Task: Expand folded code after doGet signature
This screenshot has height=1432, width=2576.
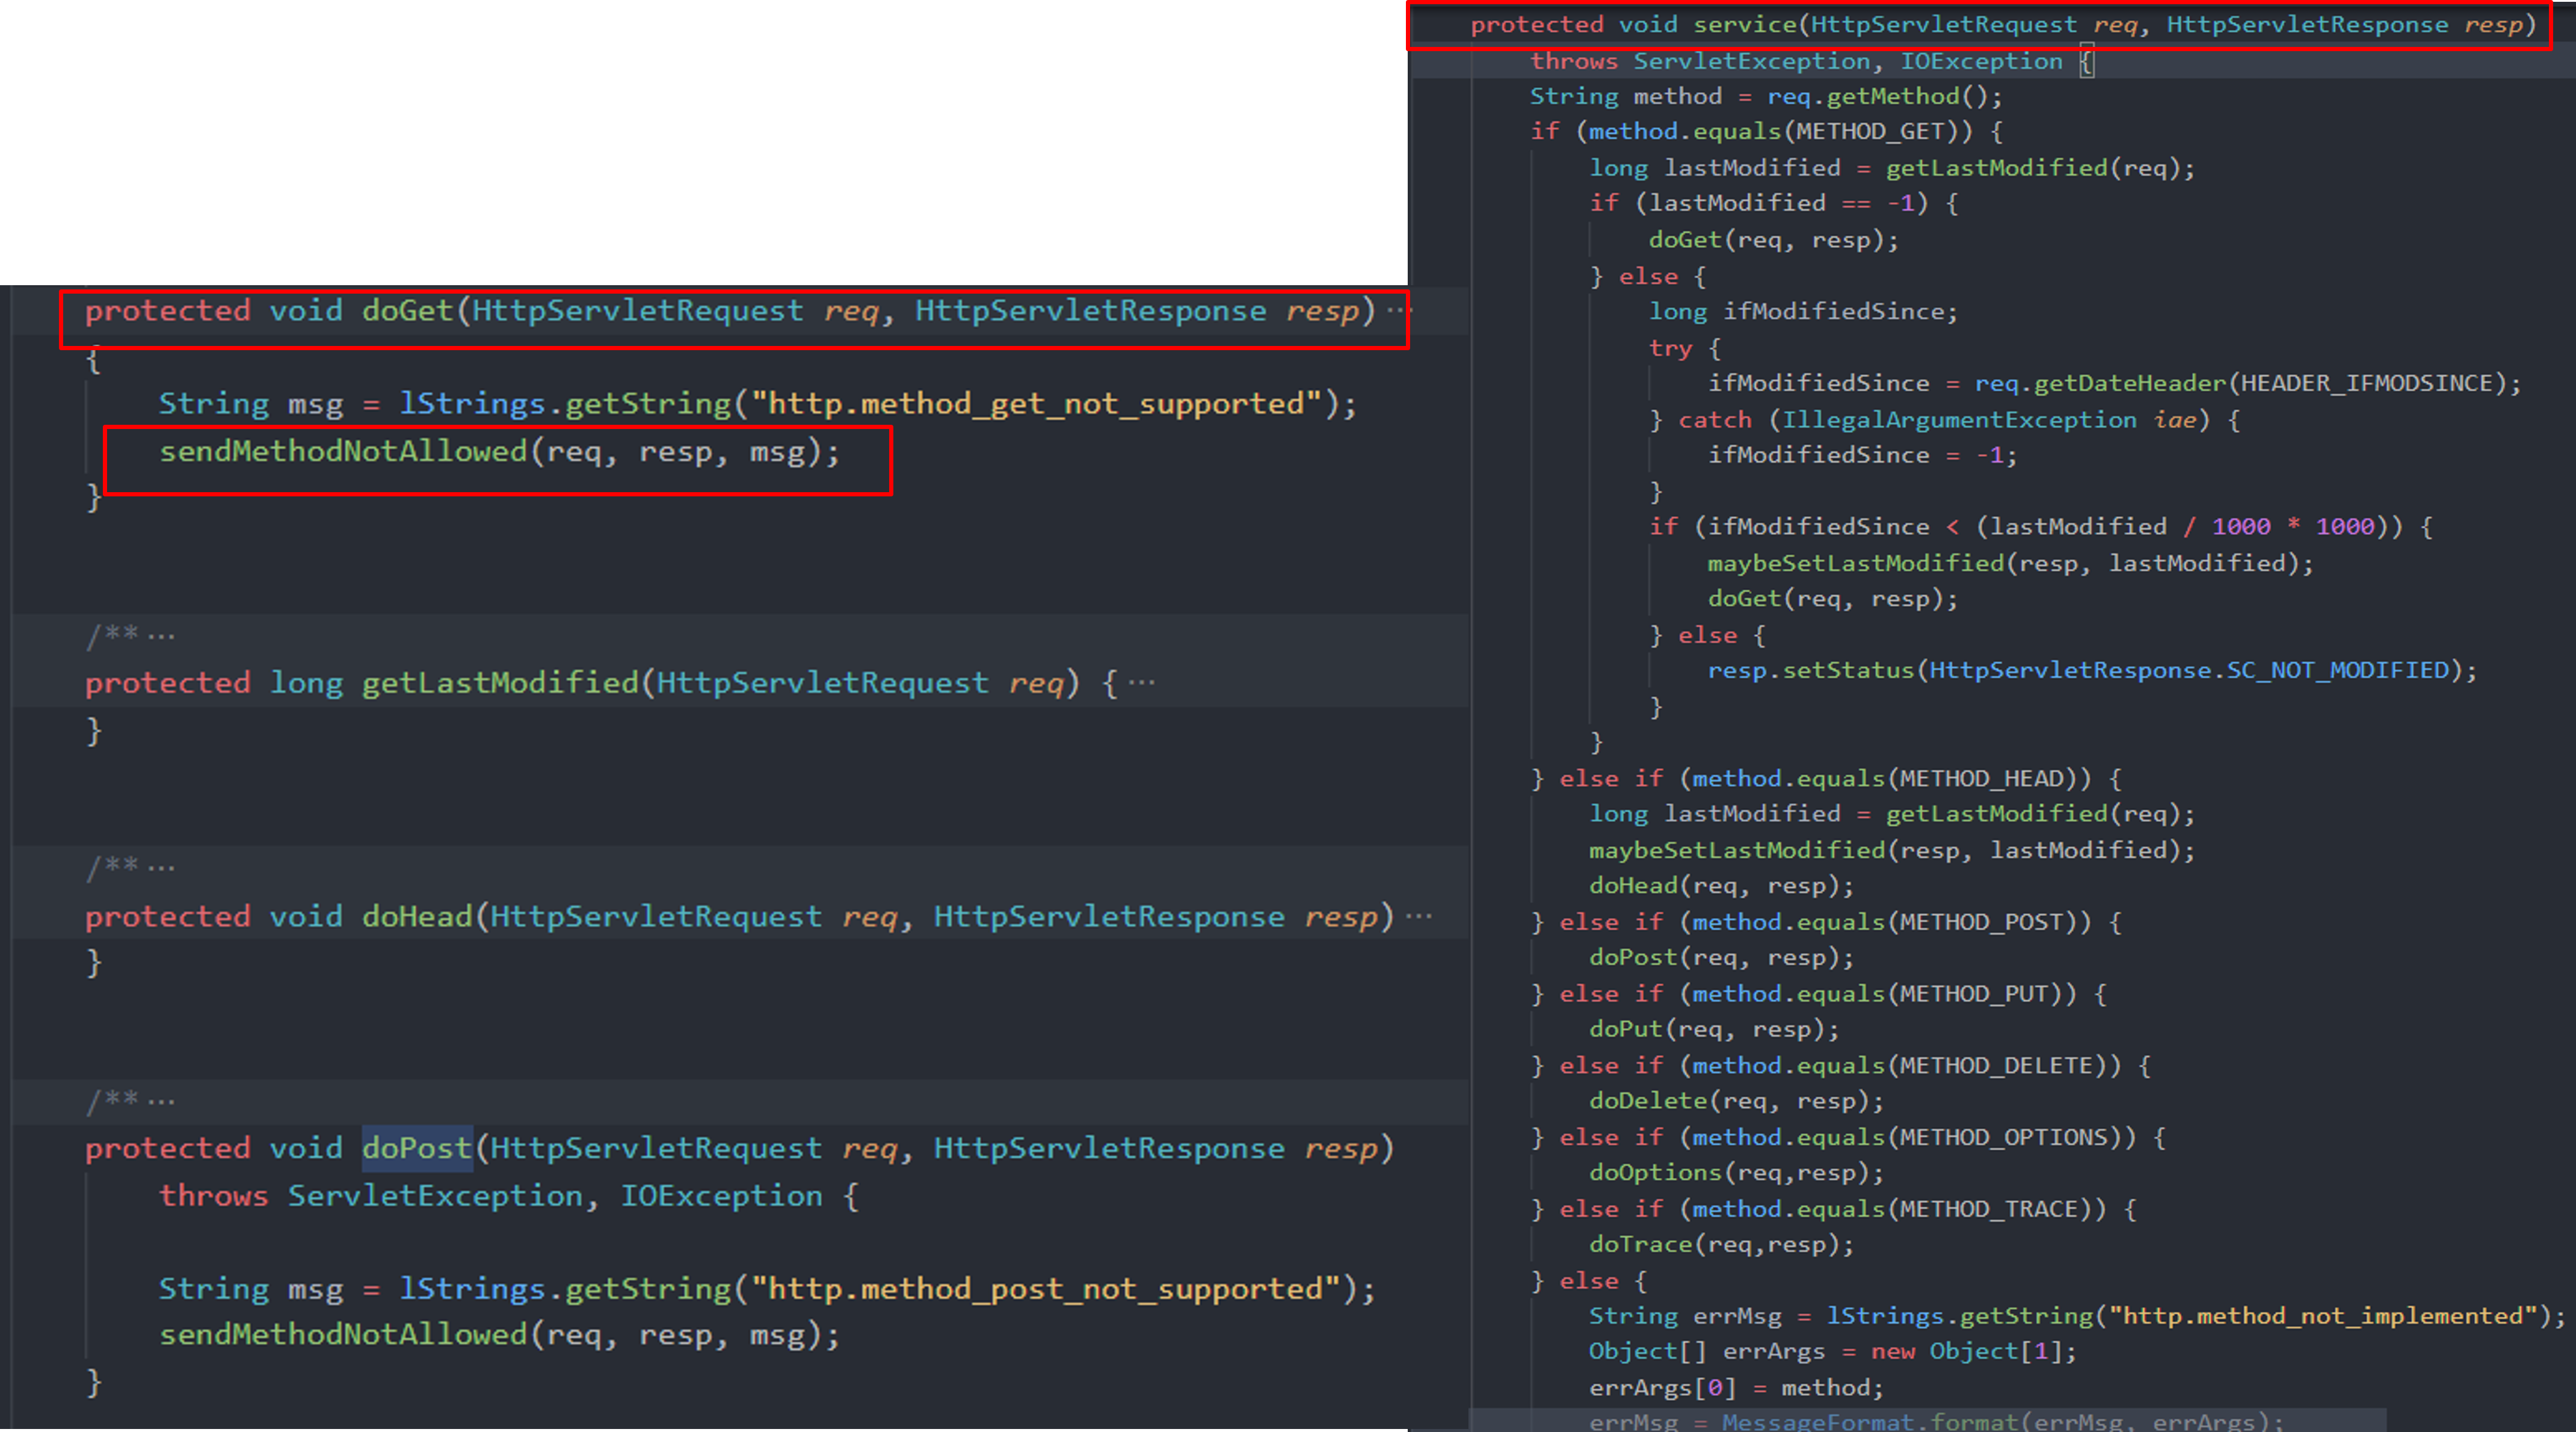Action: coord(1398,310)
